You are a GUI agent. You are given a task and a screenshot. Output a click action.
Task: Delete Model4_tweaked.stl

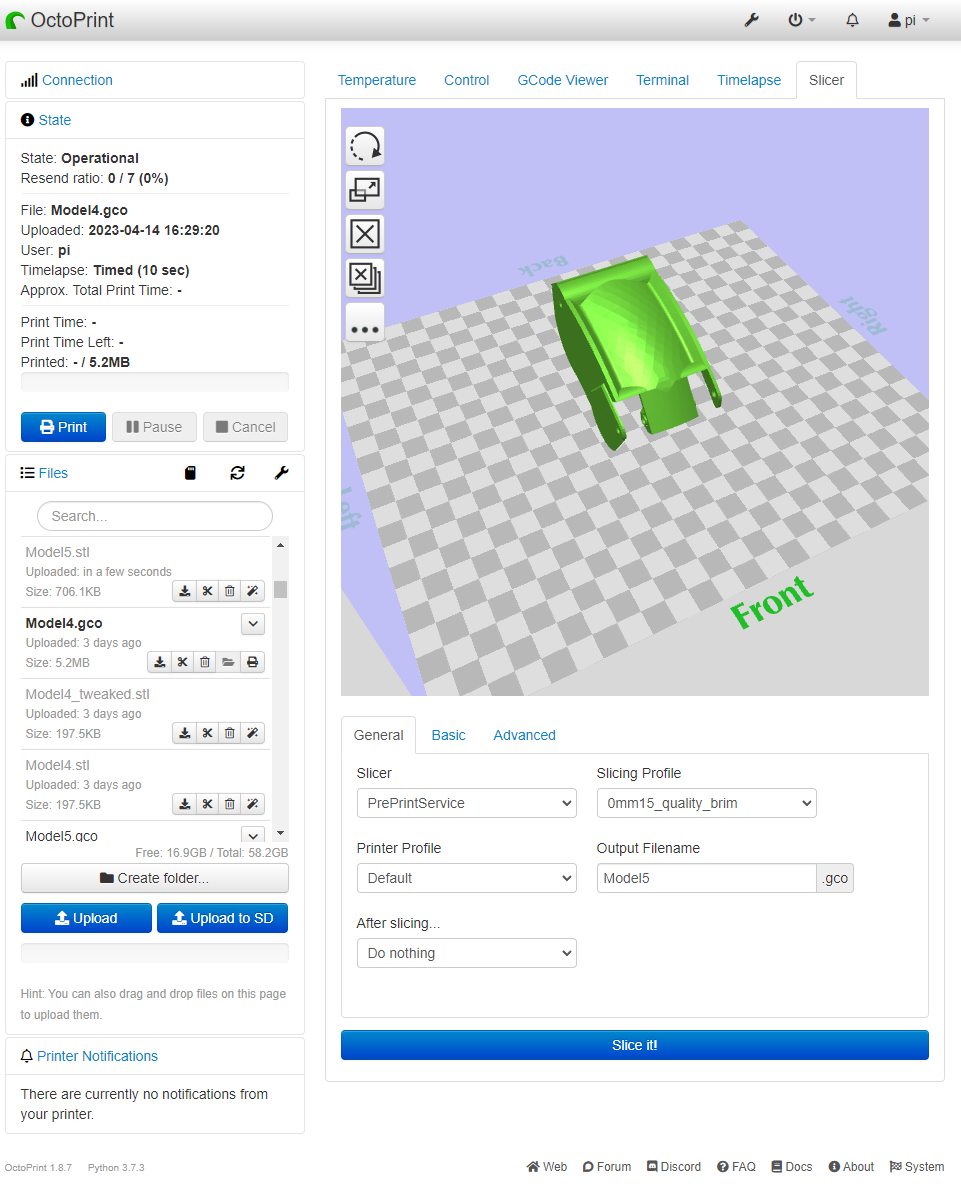click(x=229, y=733)
